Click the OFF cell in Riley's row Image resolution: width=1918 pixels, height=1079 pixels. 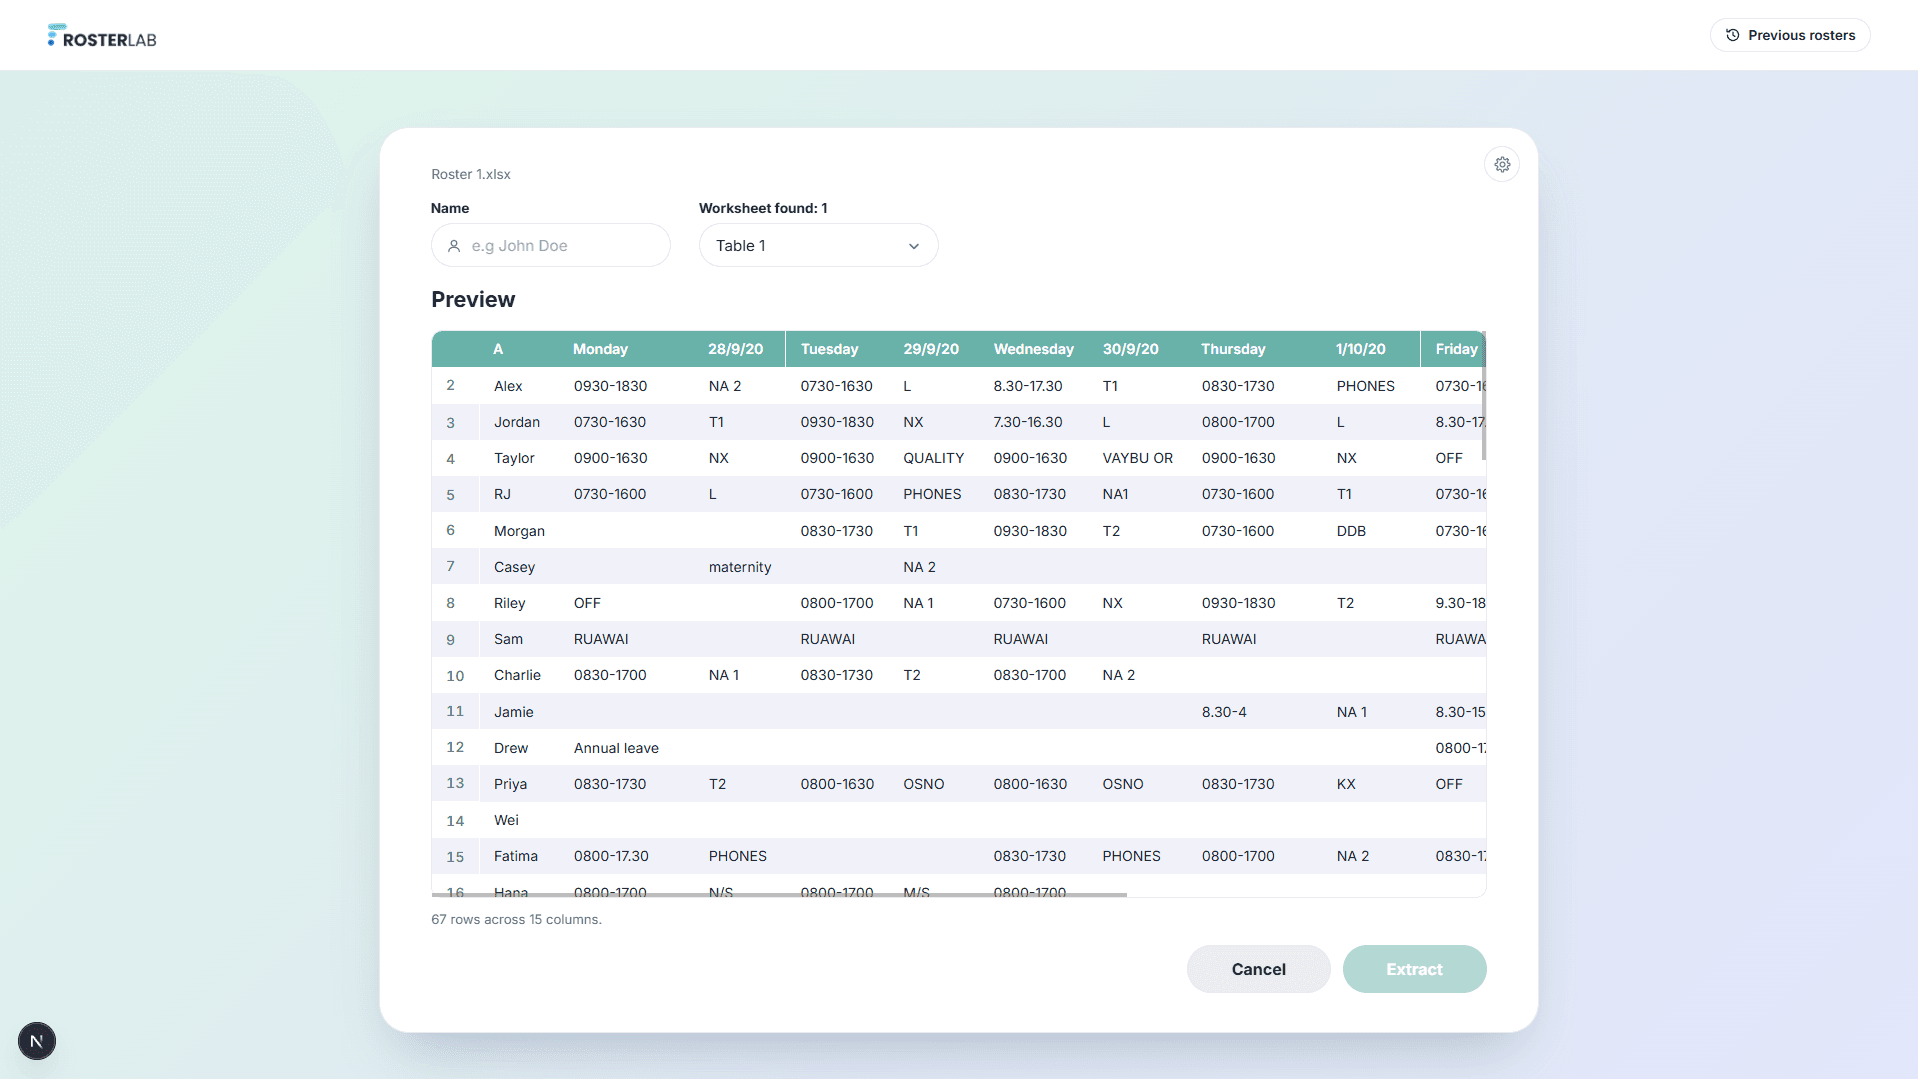click(587, 603)
